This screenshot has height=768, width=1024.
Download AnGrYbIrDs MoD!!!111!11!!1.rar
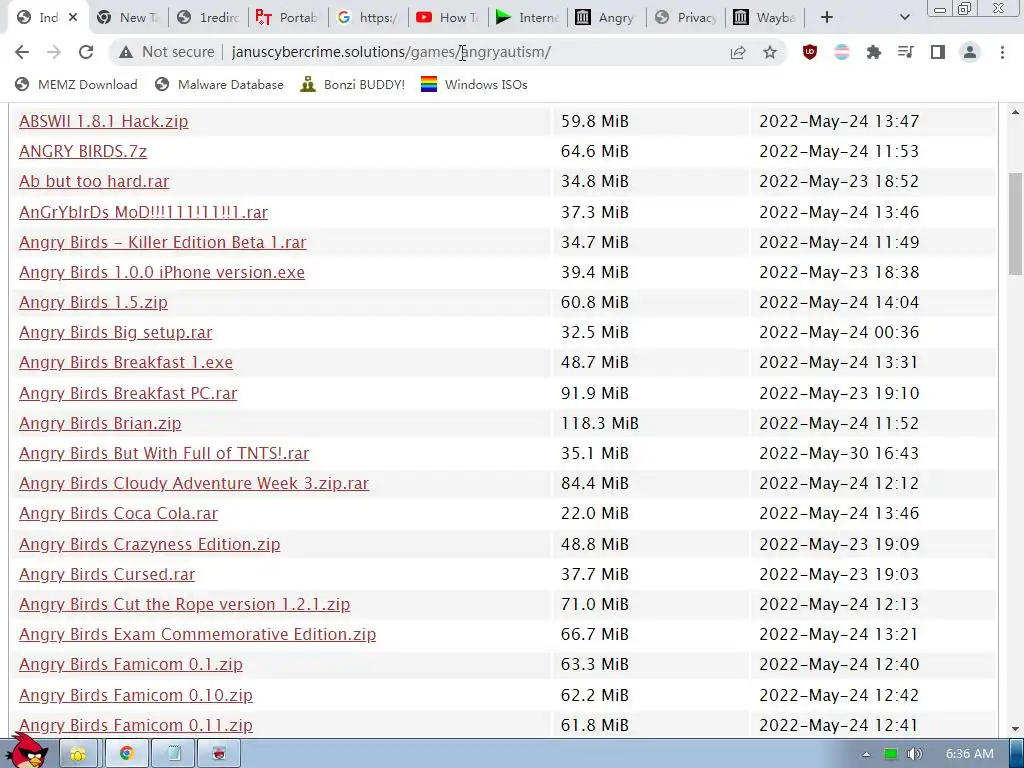(x=143, y=212)
